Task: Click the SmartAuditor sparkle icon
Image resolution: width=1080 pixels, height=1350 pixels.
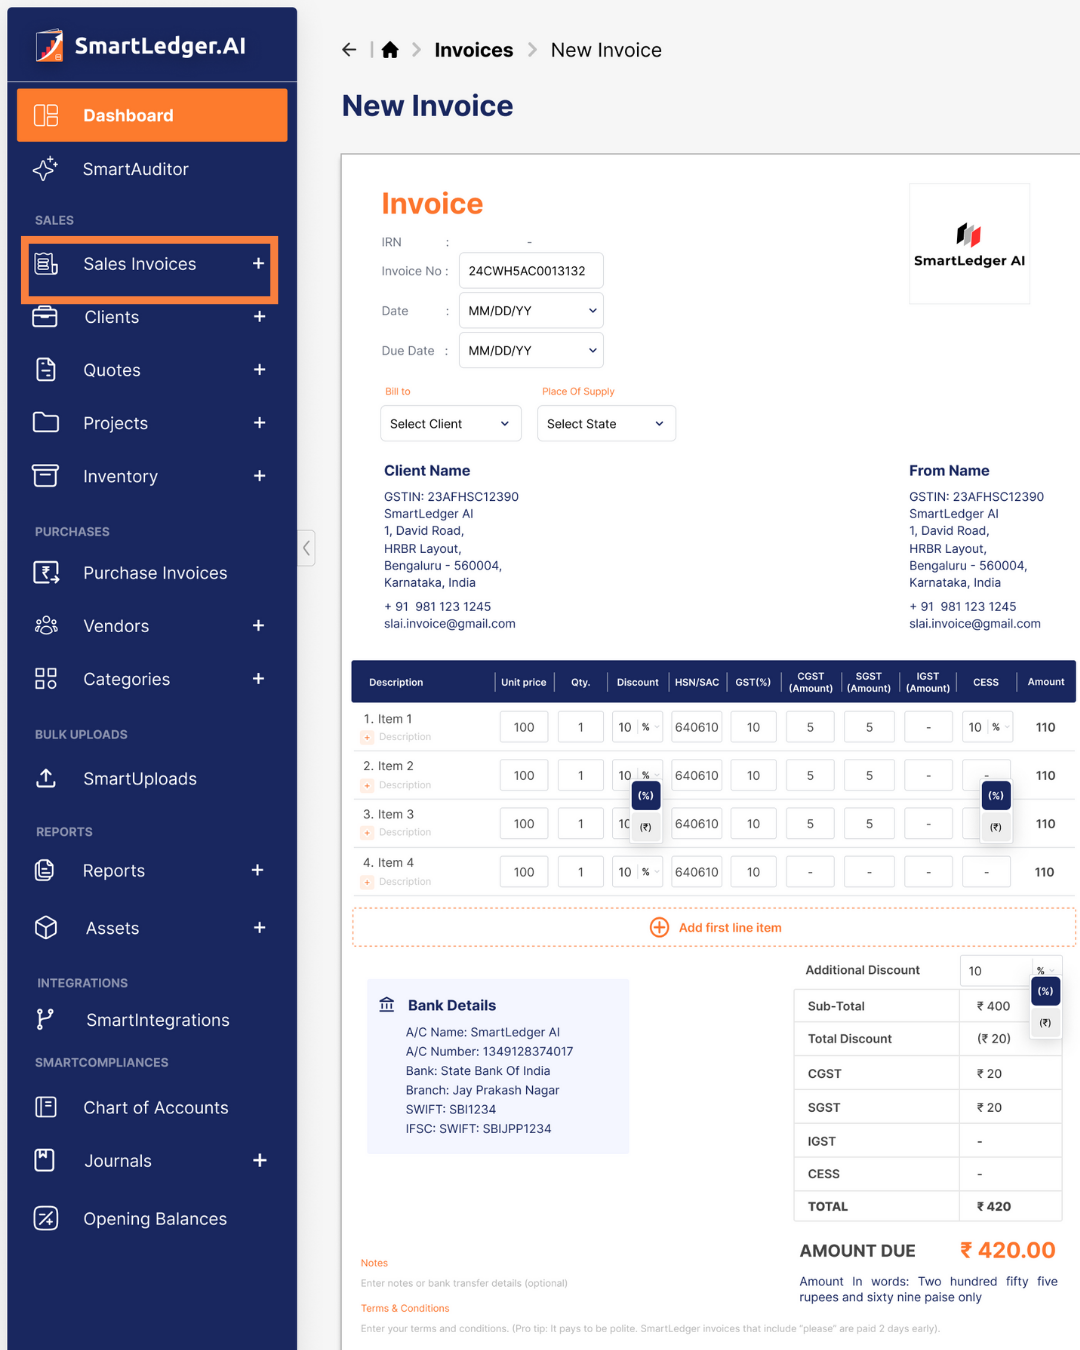Action: (x=45, y=169)
